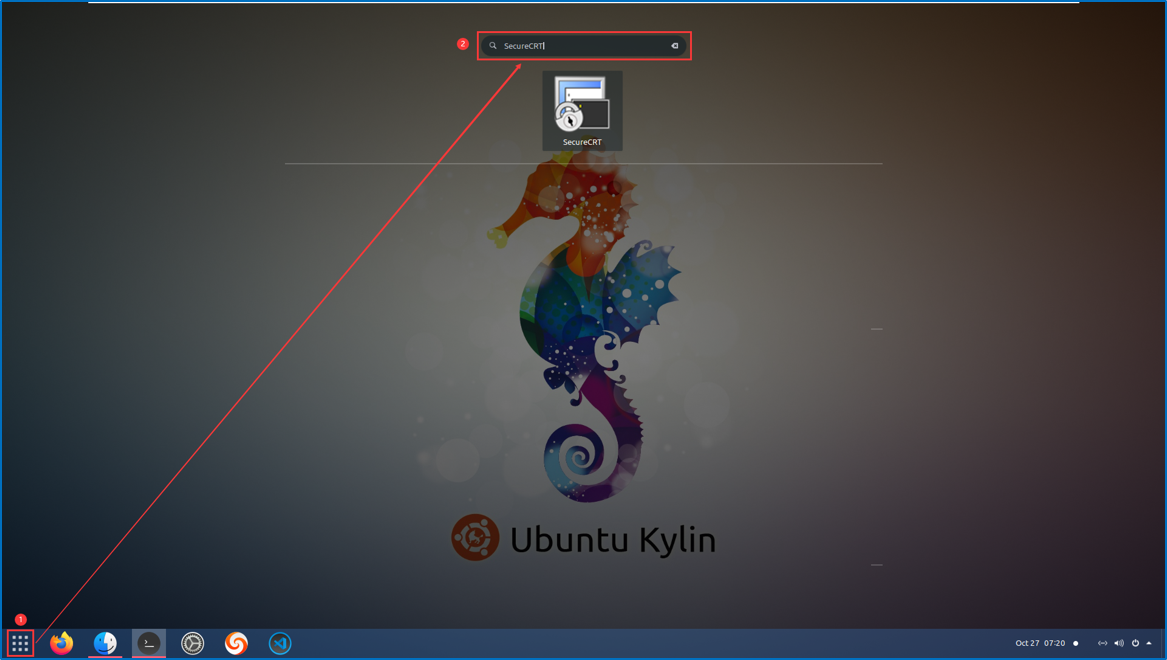This screenshot has width=1167, height=660.
Task: Launch Firefox from the dock
Action: [x=62, y=643]
